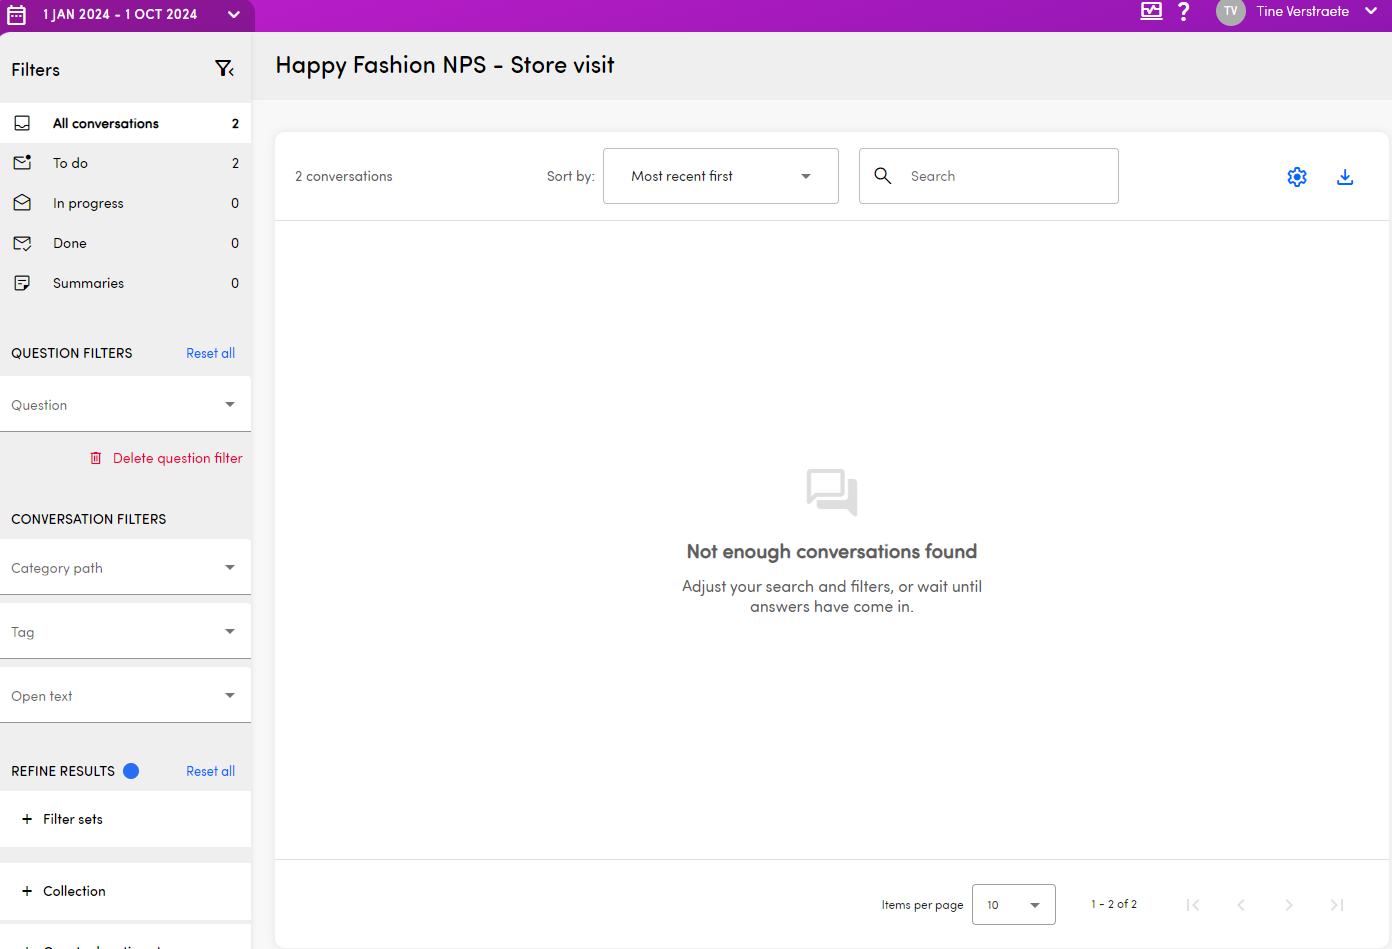Show the To do conversations
Viewport: 1392px width, 949px height.
pyautogui.click(x=125, y=163)
